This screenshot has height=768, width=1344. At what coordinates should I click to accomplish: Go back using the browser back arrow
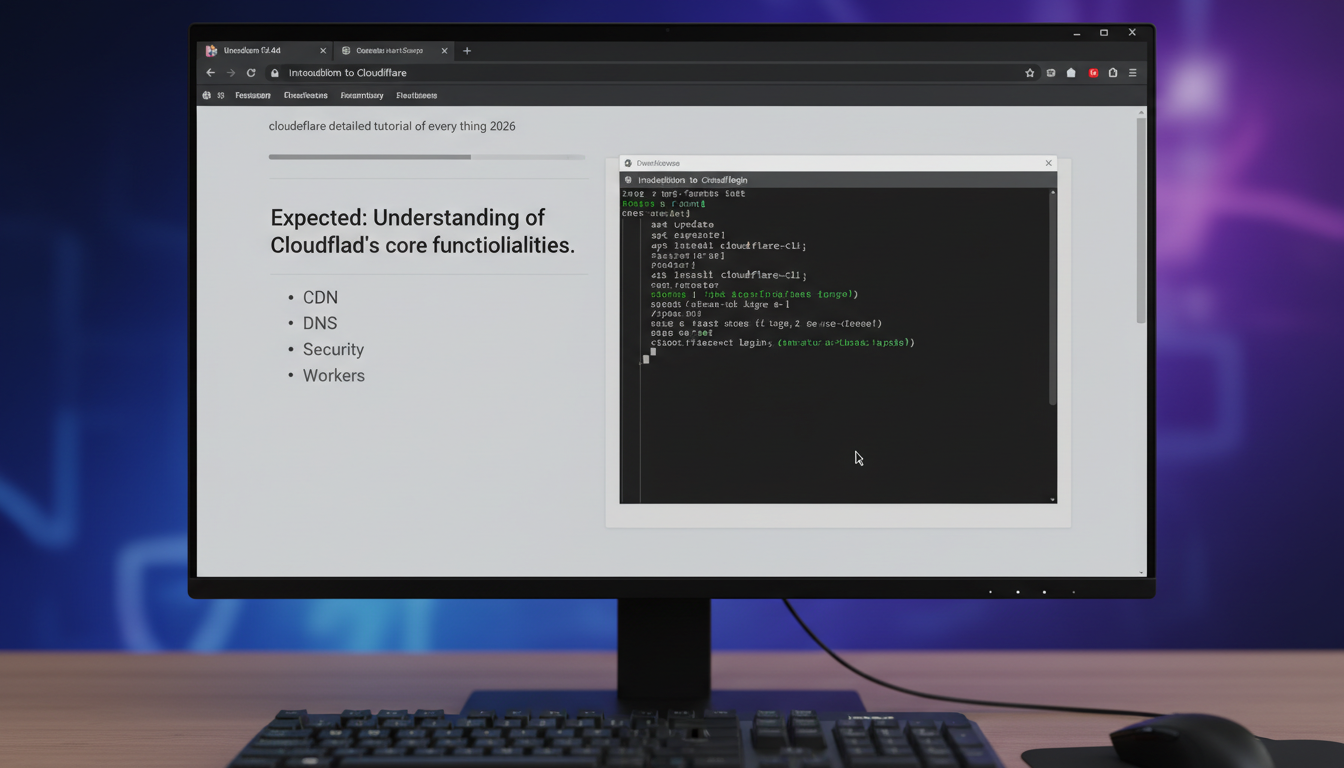pos(210,73)
